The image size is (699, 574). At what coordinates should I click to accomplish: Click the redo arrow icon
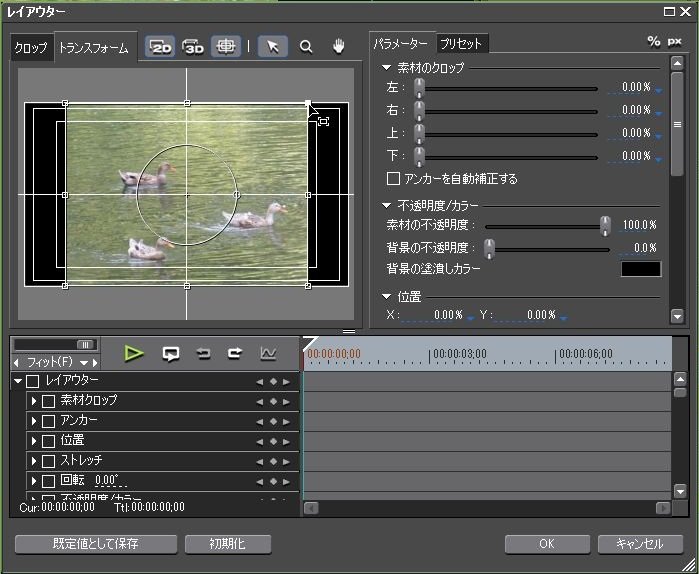[x=235, y=353]
